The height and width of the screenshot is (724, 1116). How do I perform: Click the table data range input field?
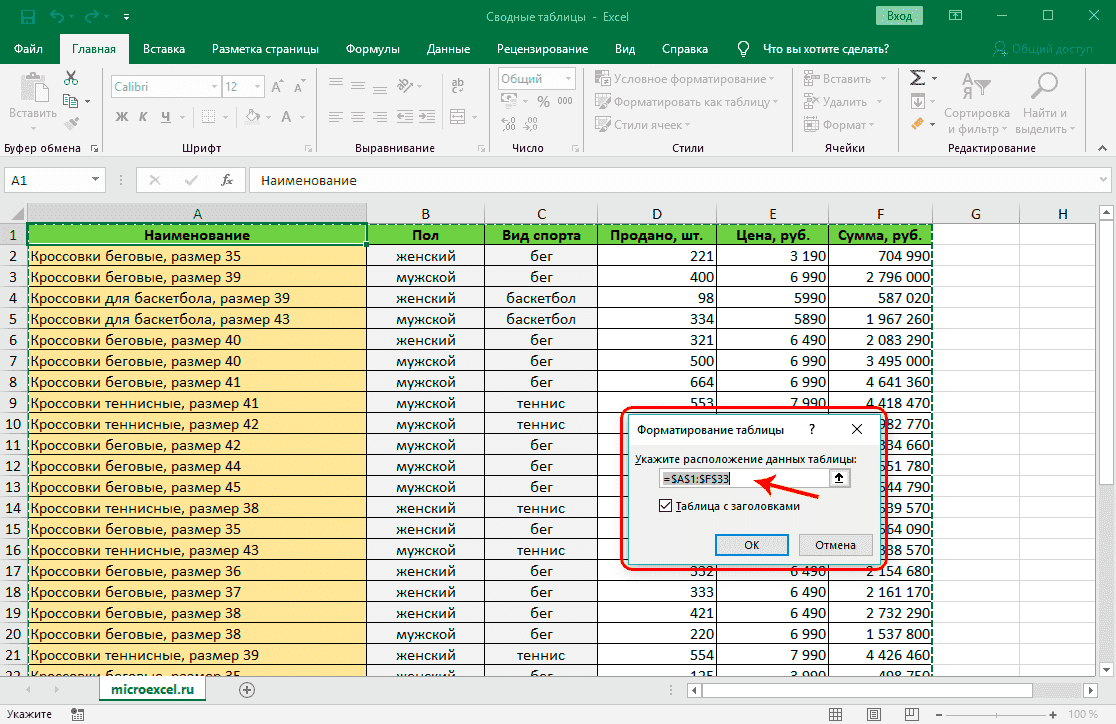pos(743,479)
